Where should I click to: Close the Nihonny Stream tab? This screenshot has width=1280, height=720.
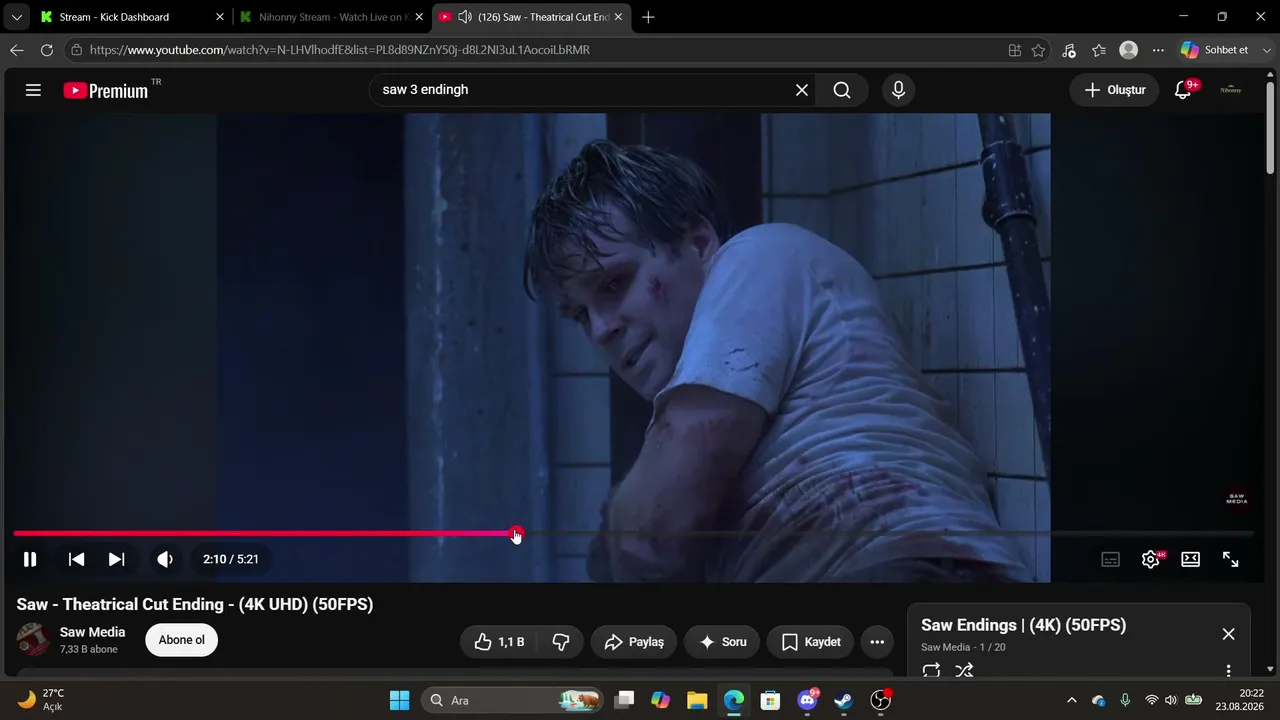click(419, 17)
